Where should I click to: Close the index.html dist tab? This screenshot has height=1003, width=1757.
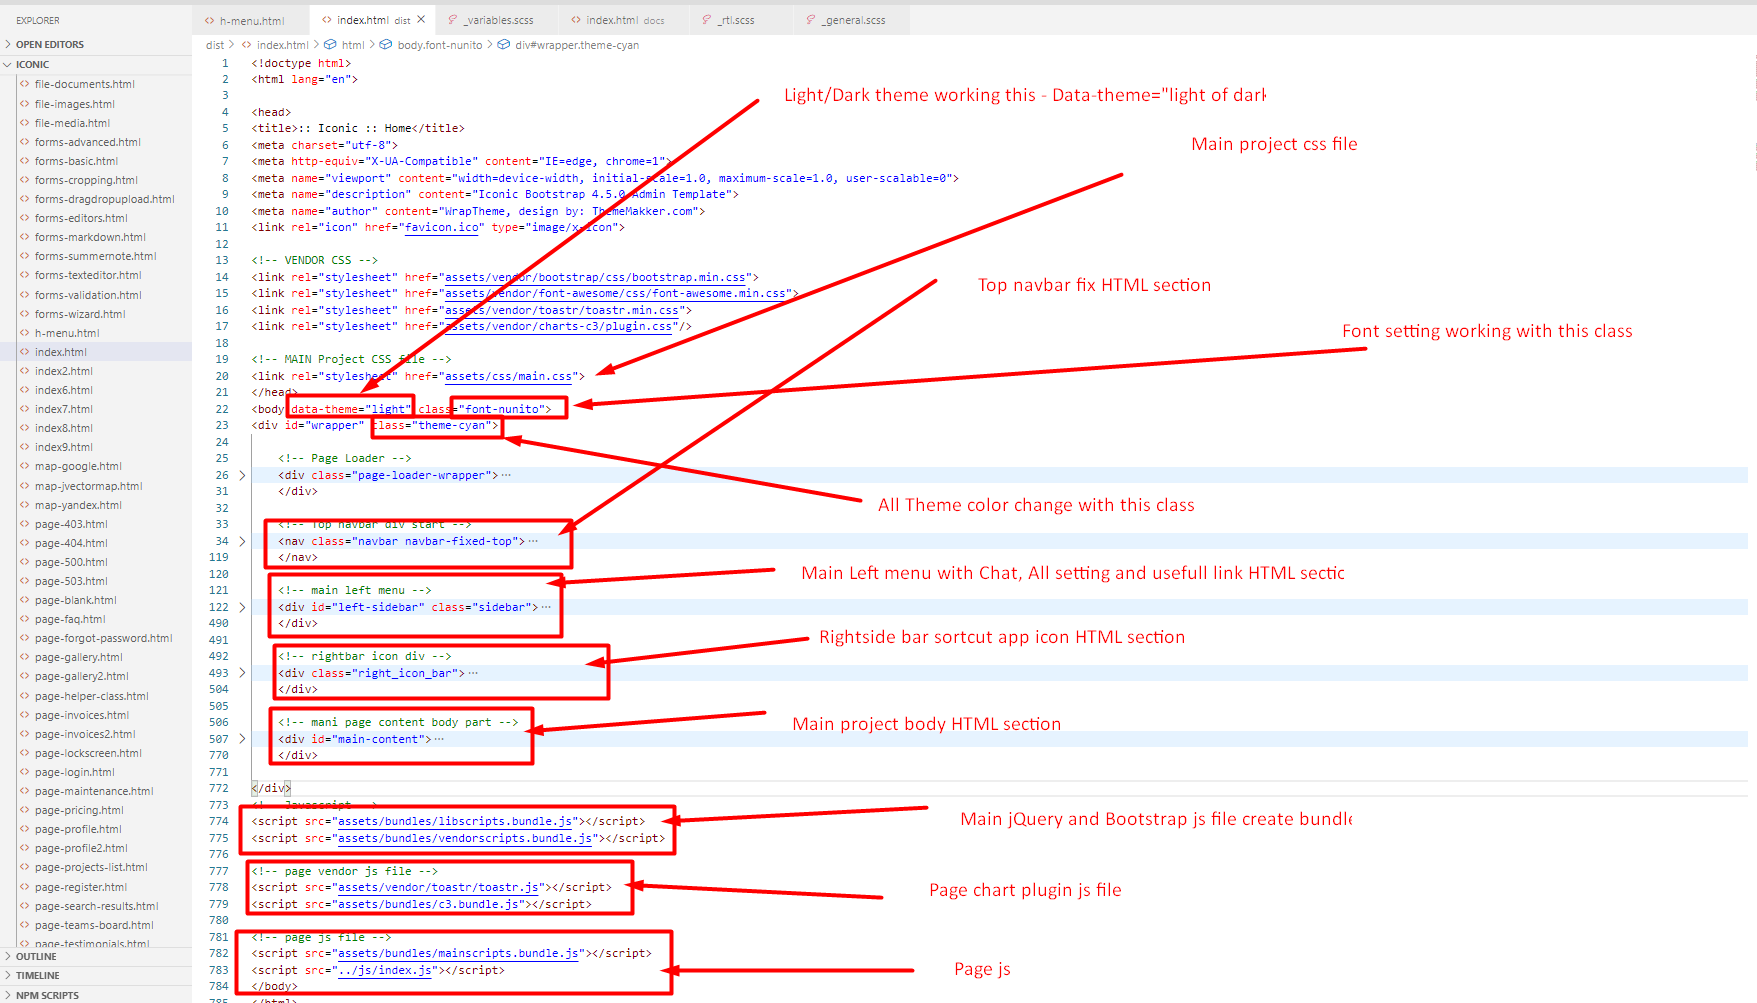point(421,20)
